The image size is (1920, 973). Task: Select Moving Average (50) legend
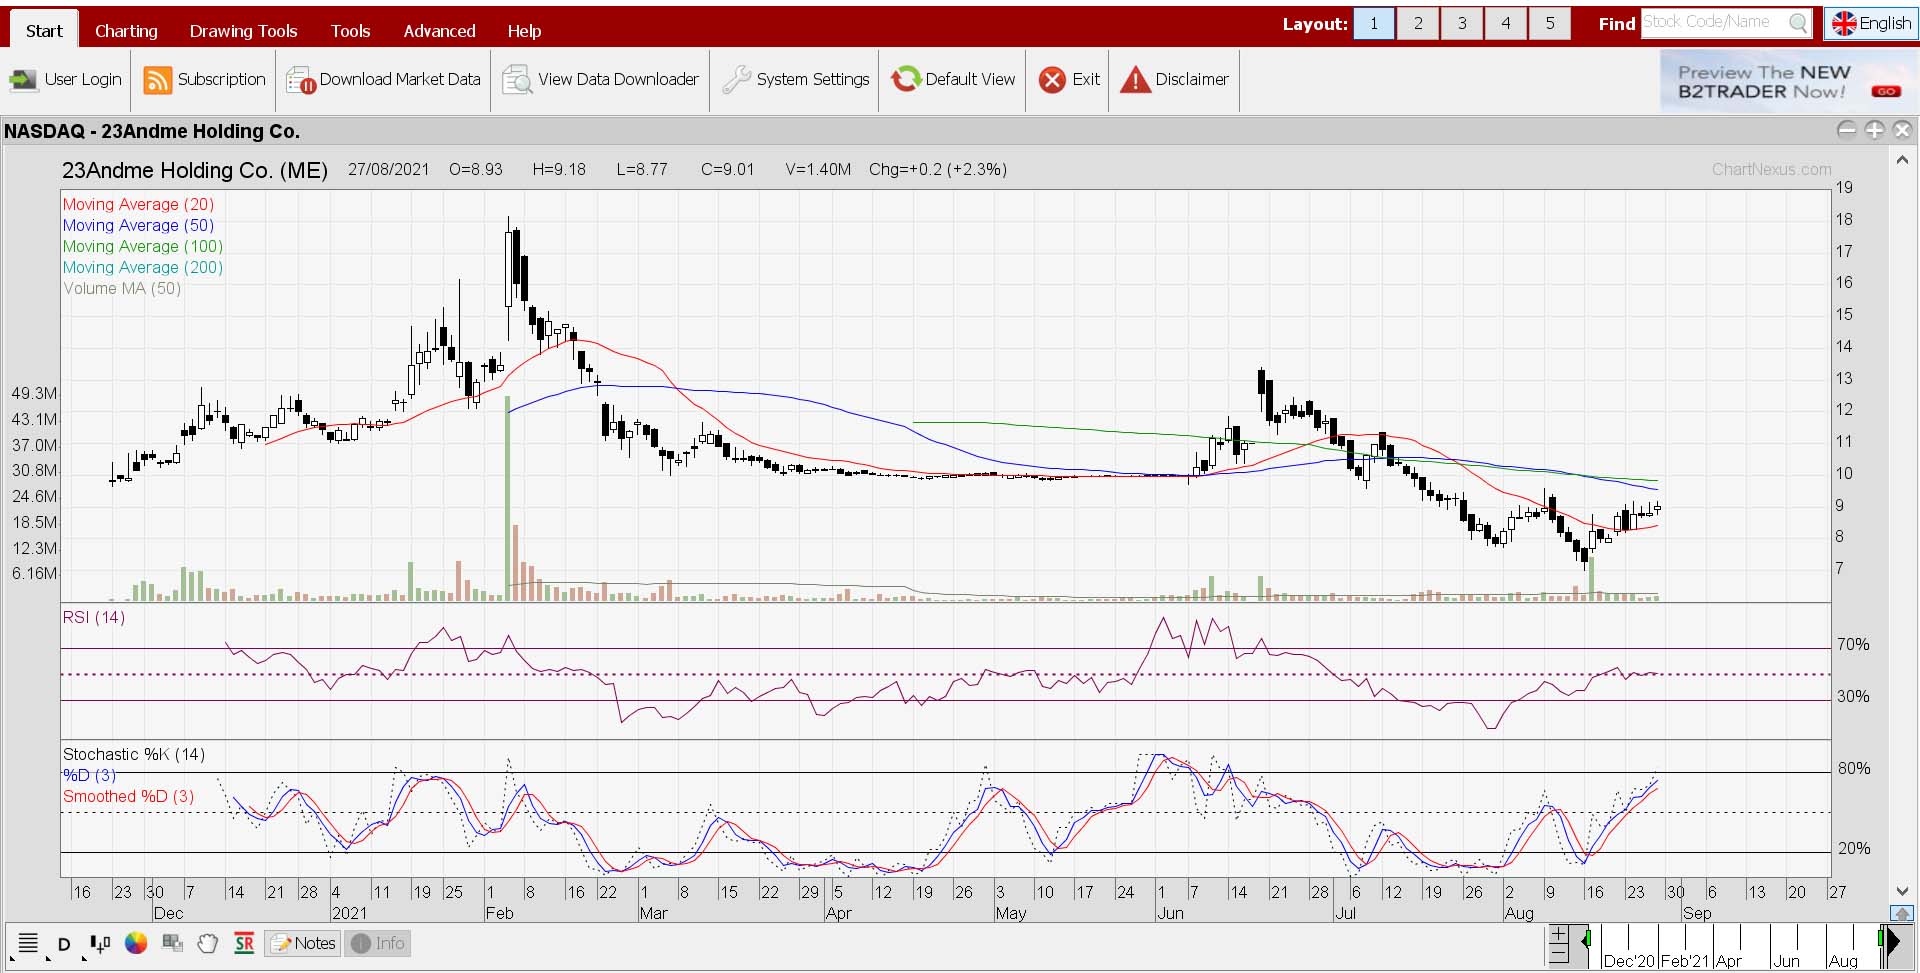tap(138, 225)
